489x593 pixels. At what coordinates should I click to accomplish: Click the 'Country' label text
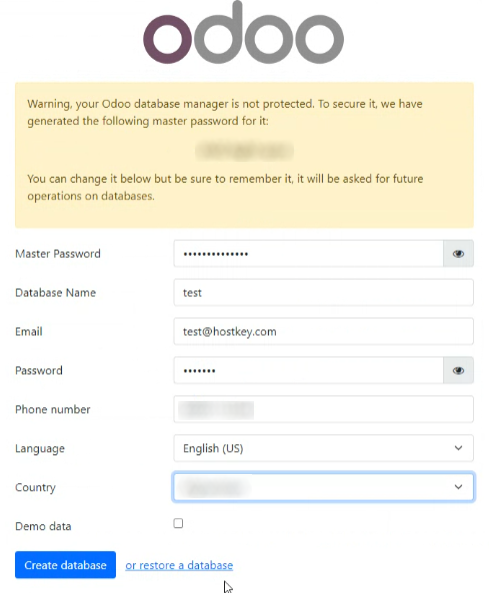coord(36,487)
